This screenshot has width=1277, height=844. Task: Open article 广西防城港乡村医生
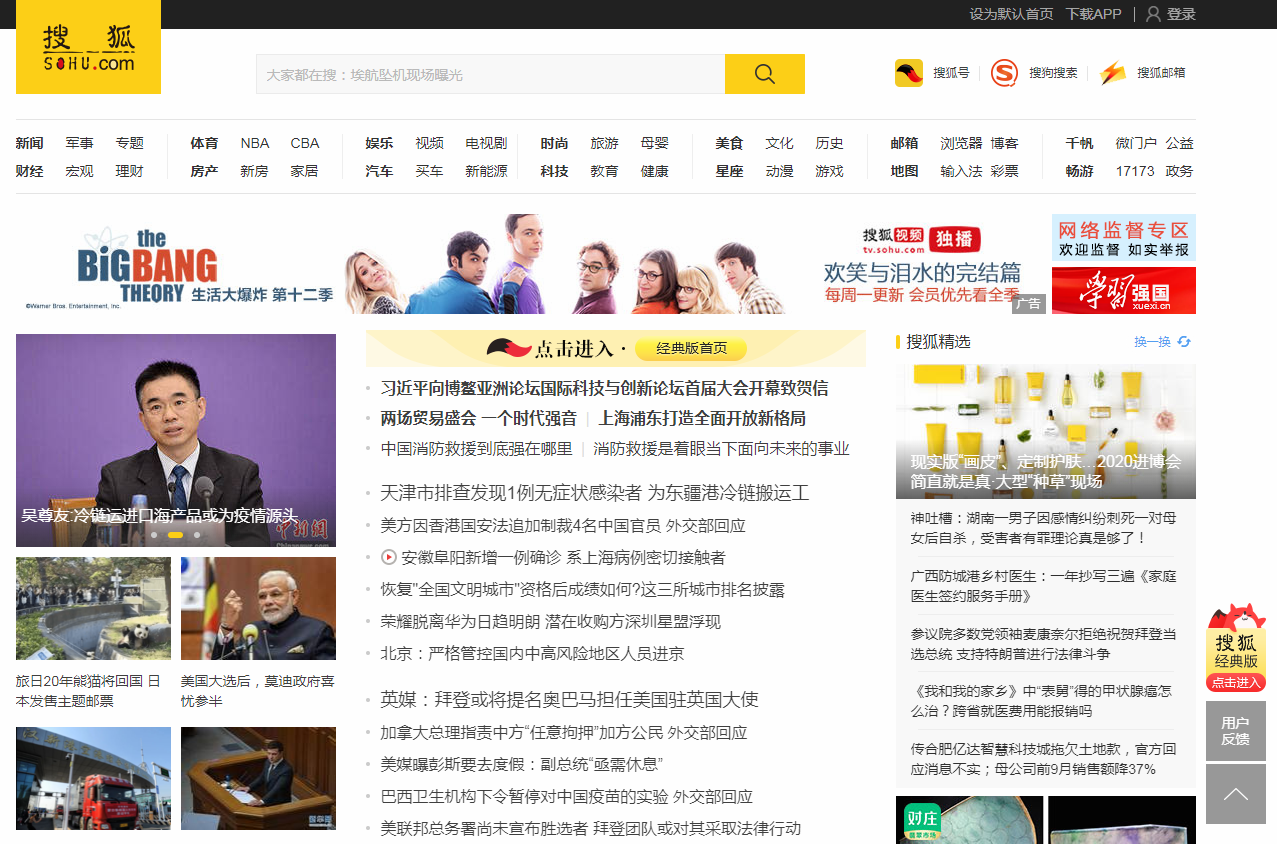coord(1043,585)
